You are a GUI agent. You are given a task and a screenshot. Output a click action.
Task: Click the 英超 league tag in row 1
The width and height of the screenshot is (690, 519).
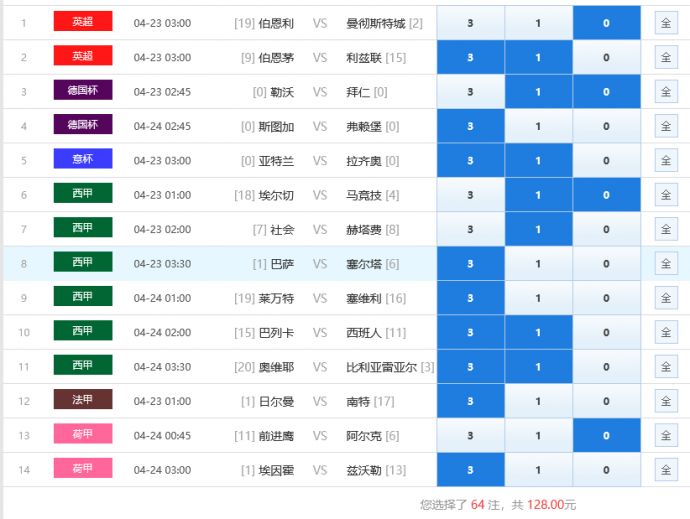83,22
